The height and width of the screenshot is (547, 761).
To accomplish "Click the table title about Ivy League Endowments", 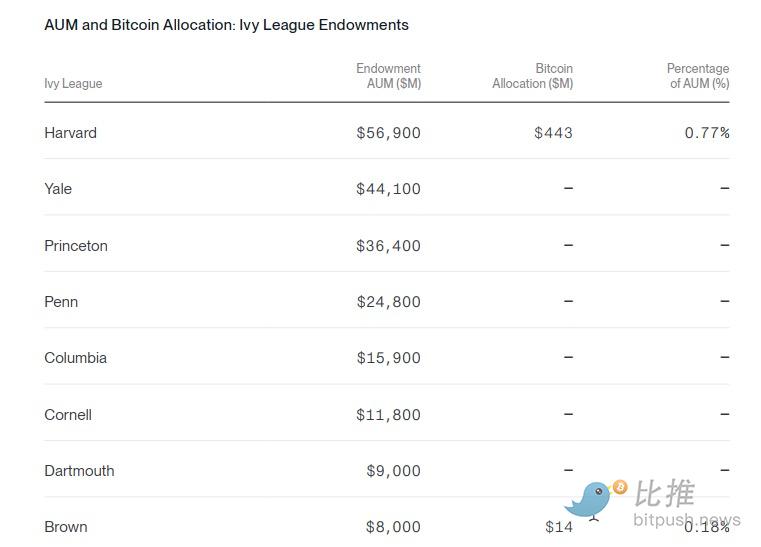I will coord(226,25).
